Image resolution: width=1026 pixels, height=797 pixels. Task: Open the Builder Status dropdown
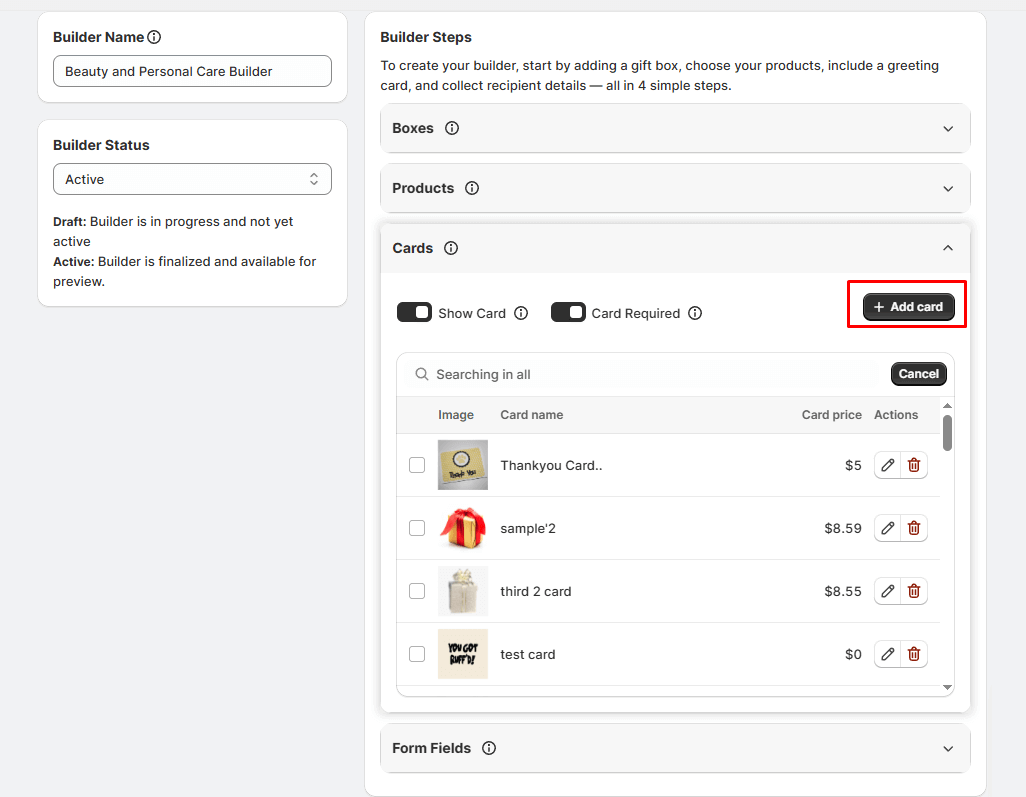click(x=192, y=179)
